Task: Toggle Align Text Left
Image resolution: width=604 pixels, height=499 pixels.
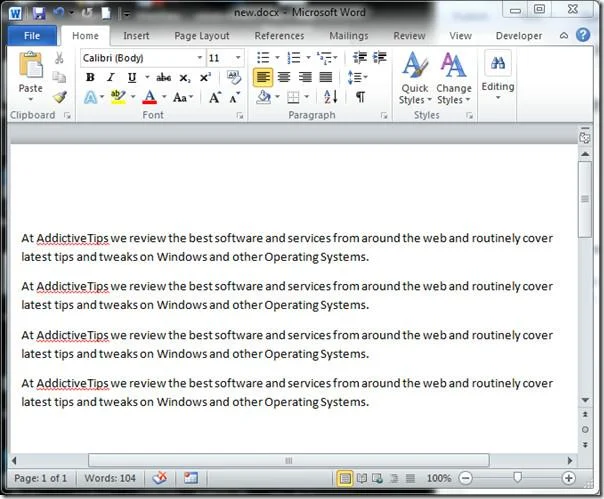Action: [x=263, y=77]
